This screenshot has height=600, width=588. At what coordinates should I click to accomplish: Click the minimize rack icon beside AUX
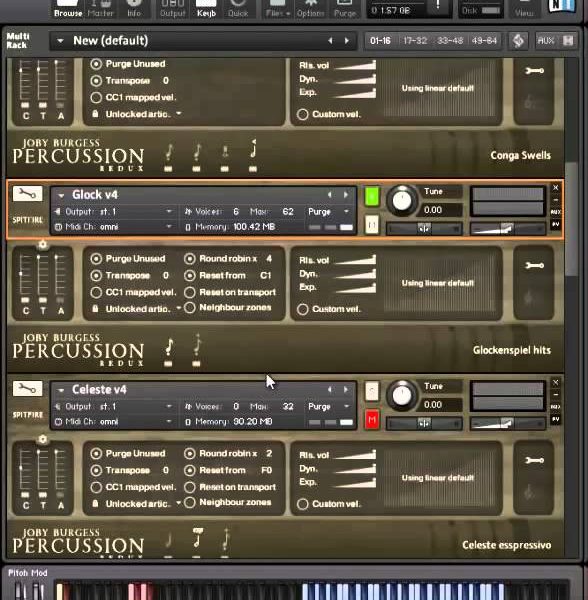click(x=568, y=41)
